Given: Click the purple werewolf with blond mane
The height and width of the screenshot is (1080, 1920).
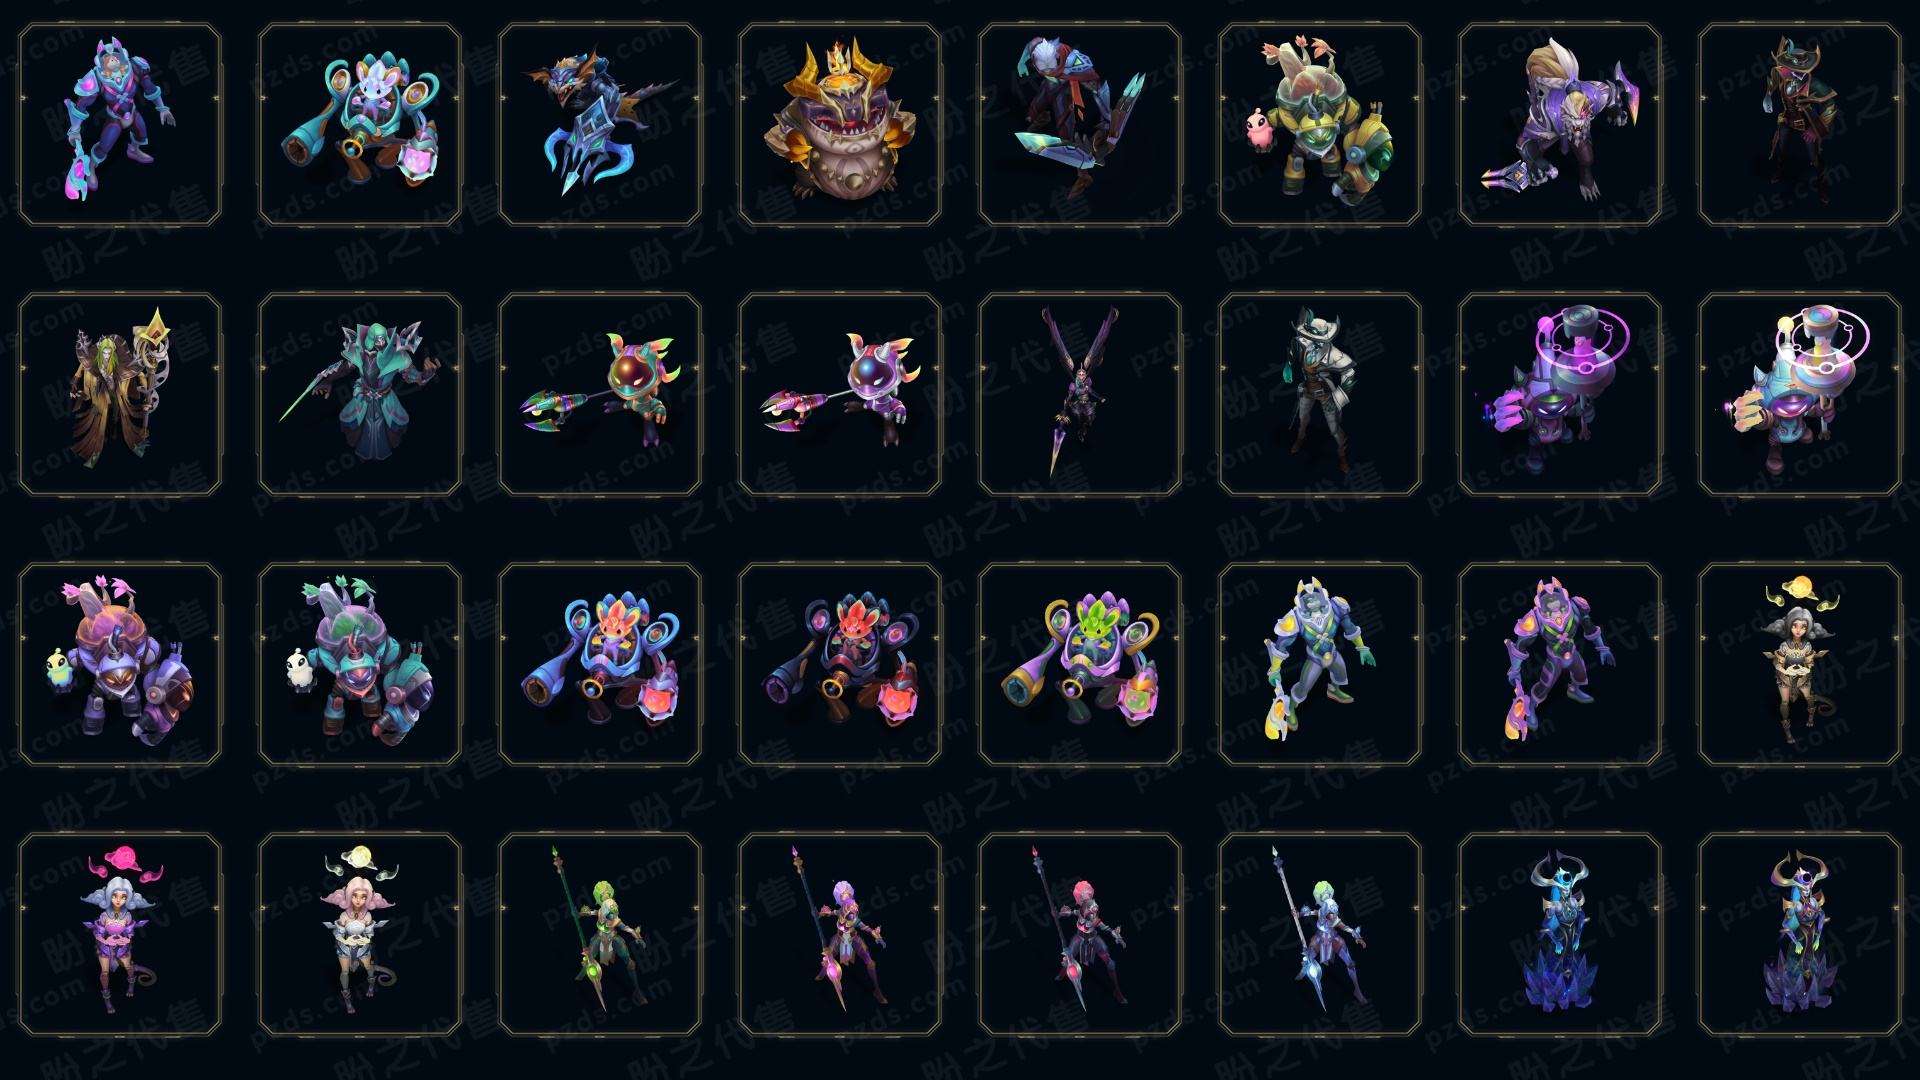Looking at the screenshot, I should click(1560, 125).
